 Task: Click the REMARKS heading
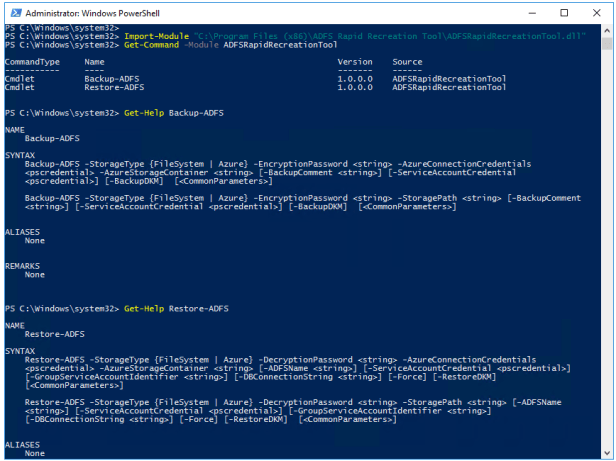click(22, 266)
